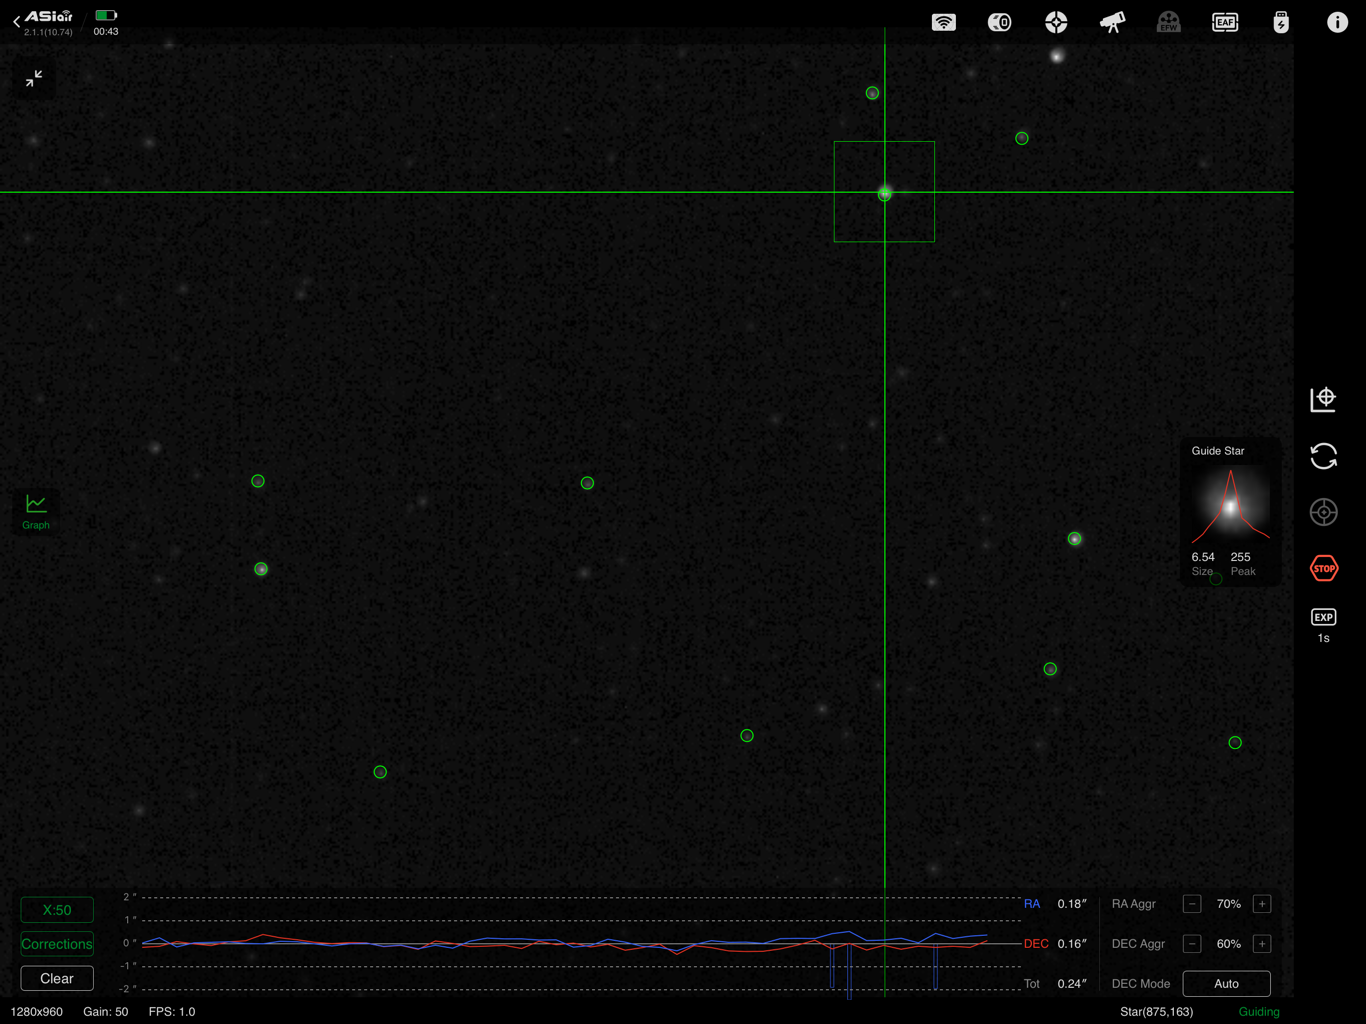Clear the guiding graph

pos(57,978)
